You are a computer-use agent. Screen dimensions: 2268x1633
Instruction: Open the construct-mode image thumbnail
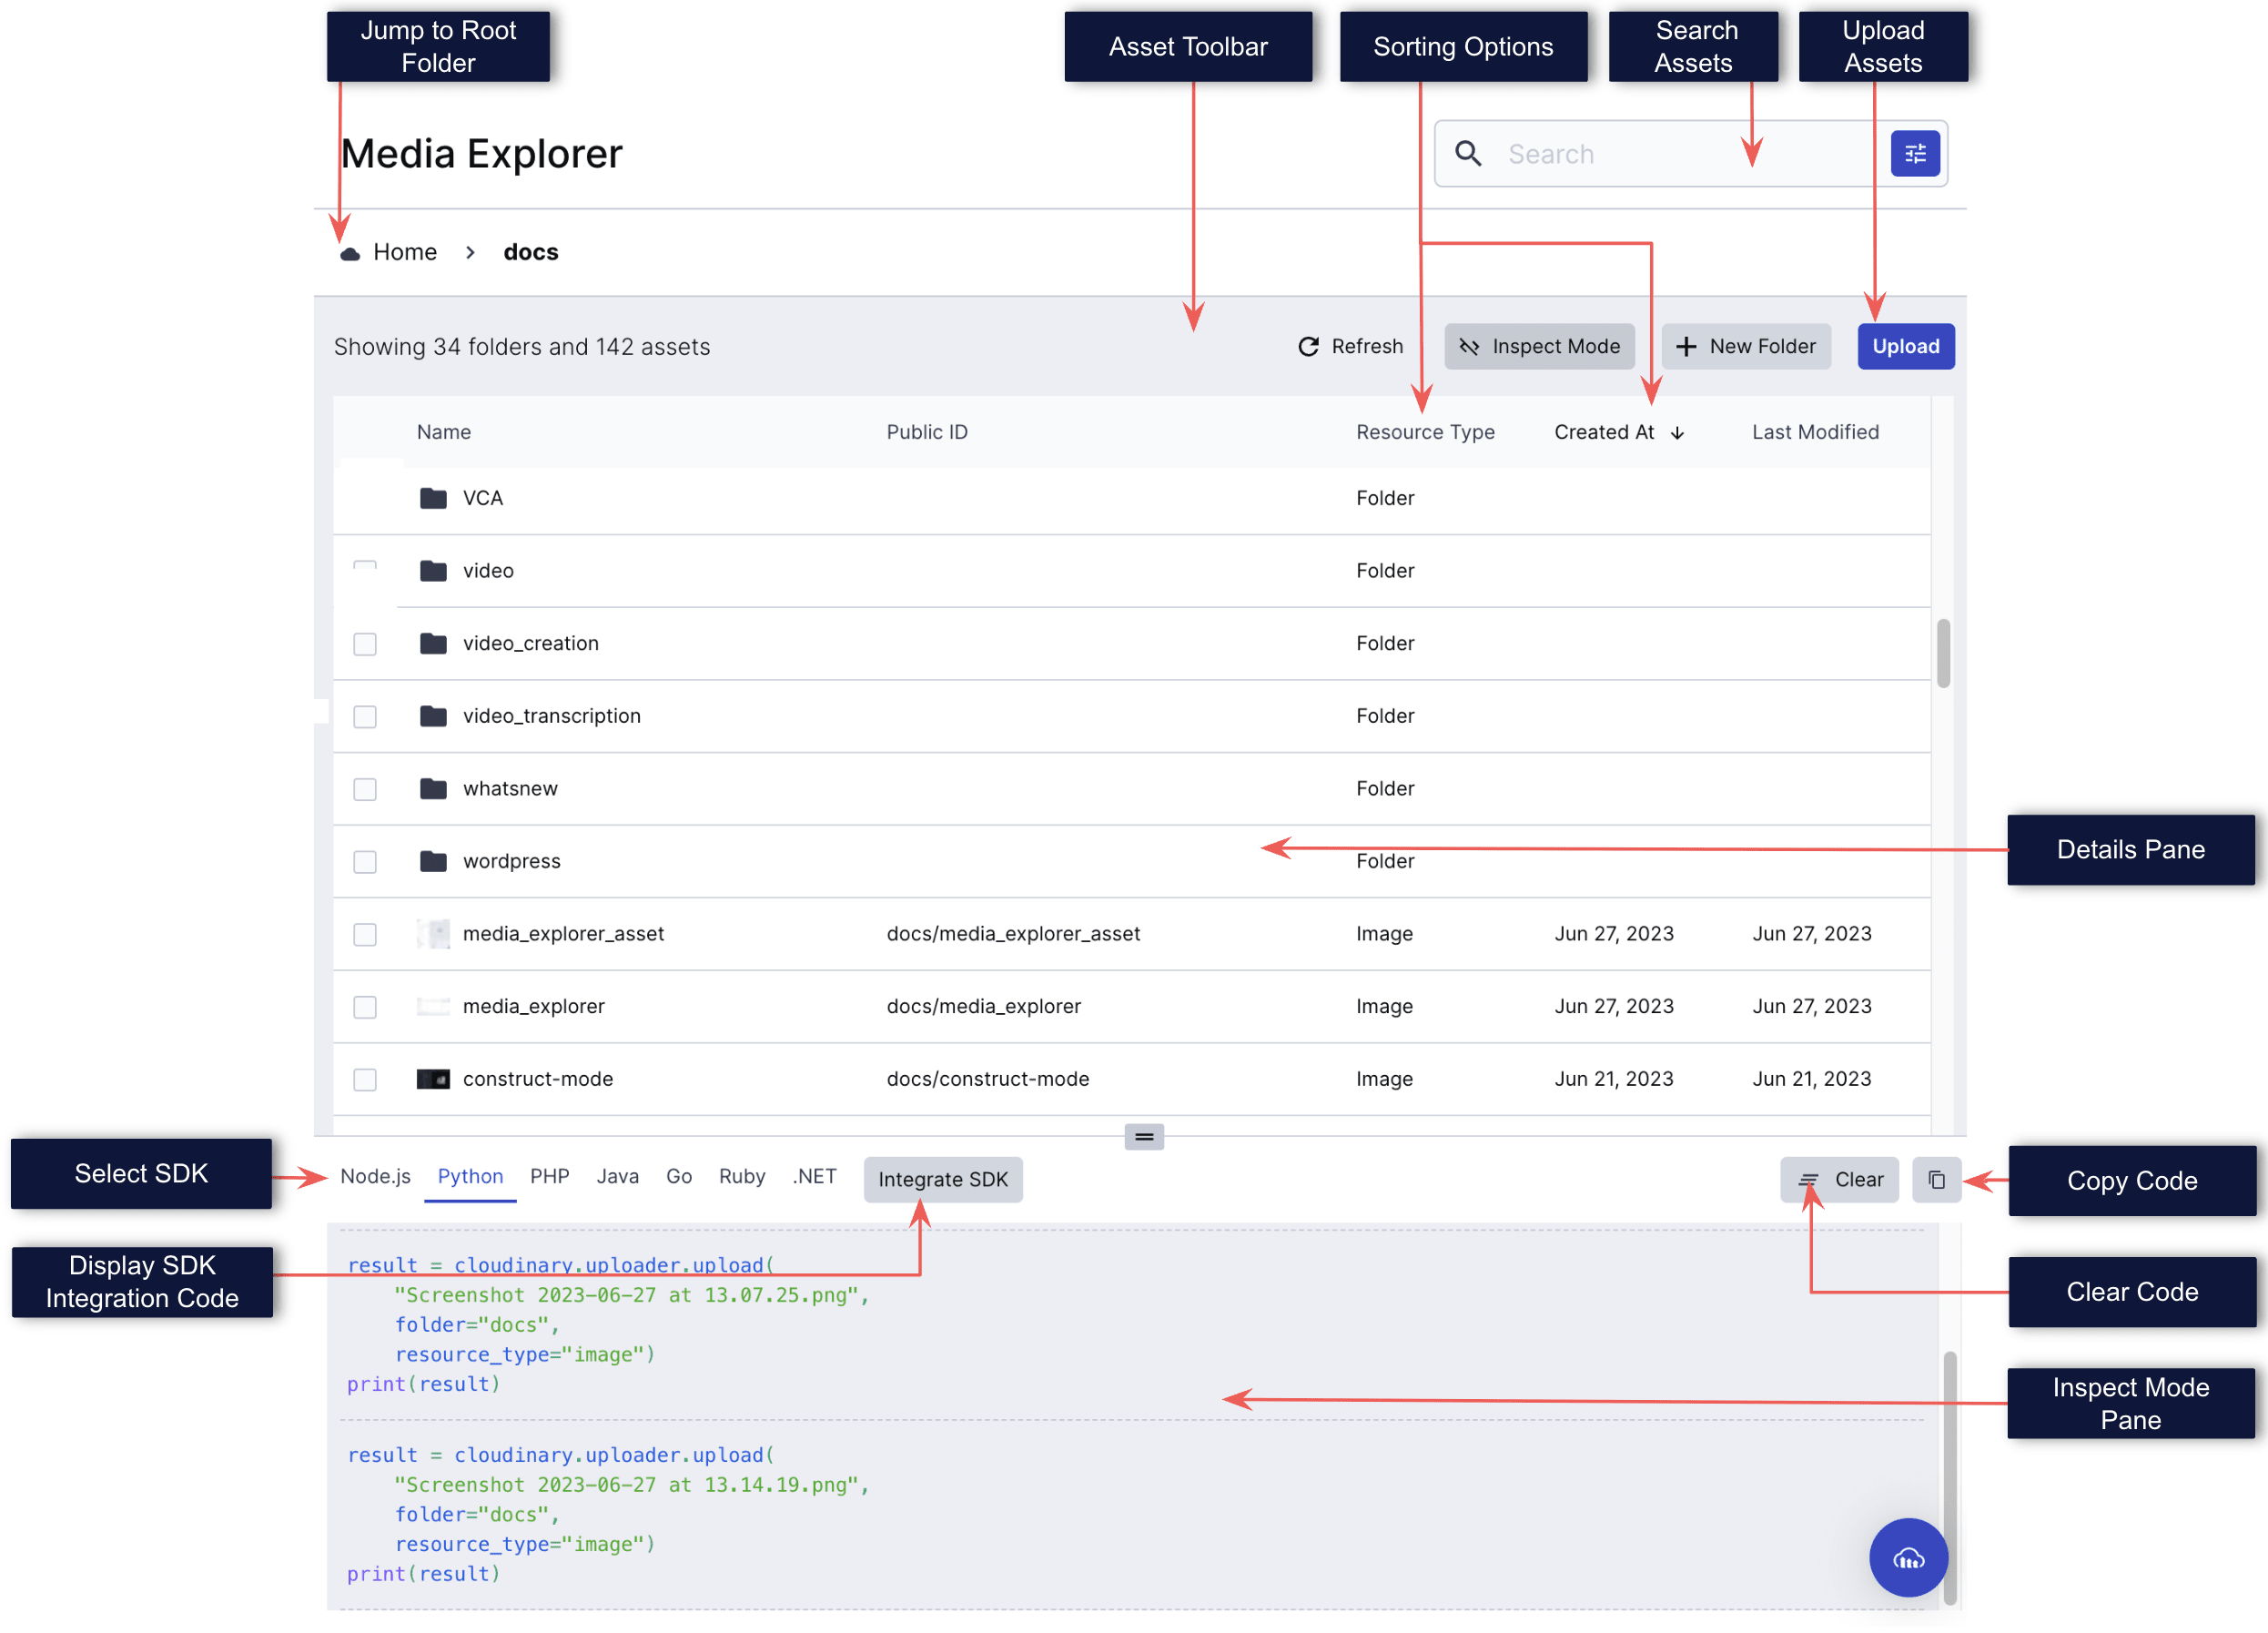coord(433,1079)
